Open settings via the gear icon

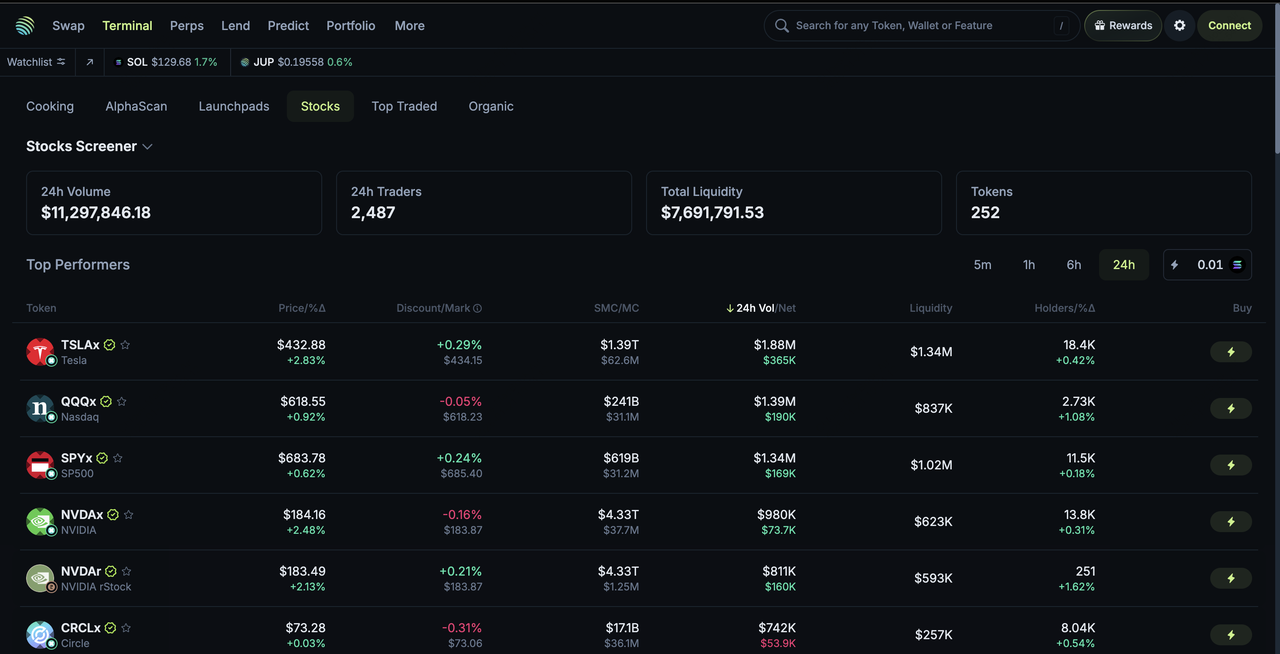(1180, 25)
